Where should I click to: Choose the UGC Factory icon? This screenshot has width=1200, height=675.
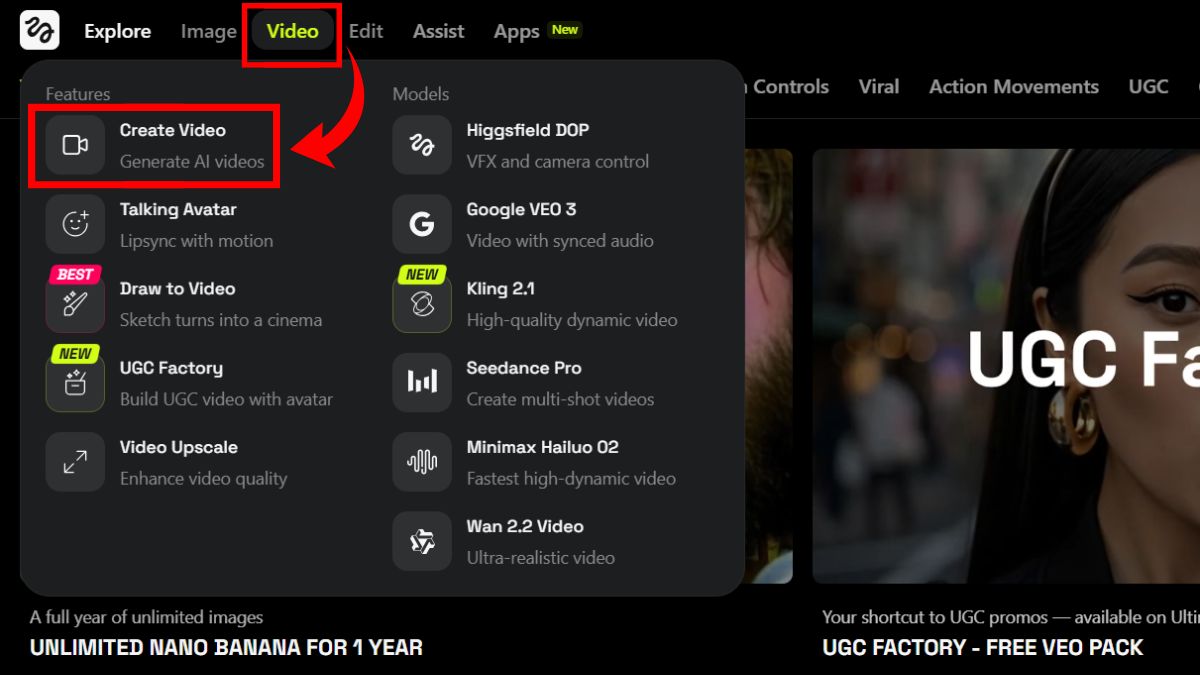[75, 383]
